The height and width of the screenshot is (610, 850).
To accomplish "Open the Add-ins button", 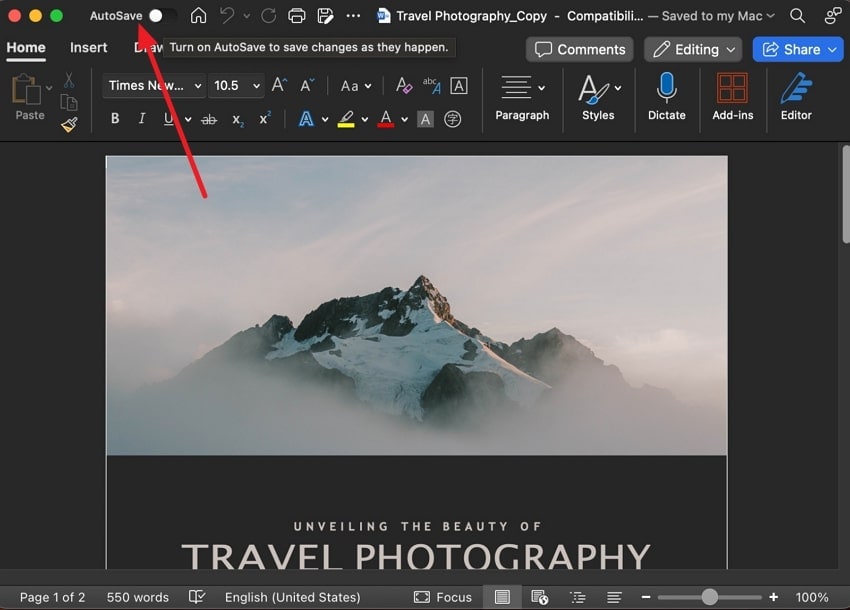I will click(732, 98).
